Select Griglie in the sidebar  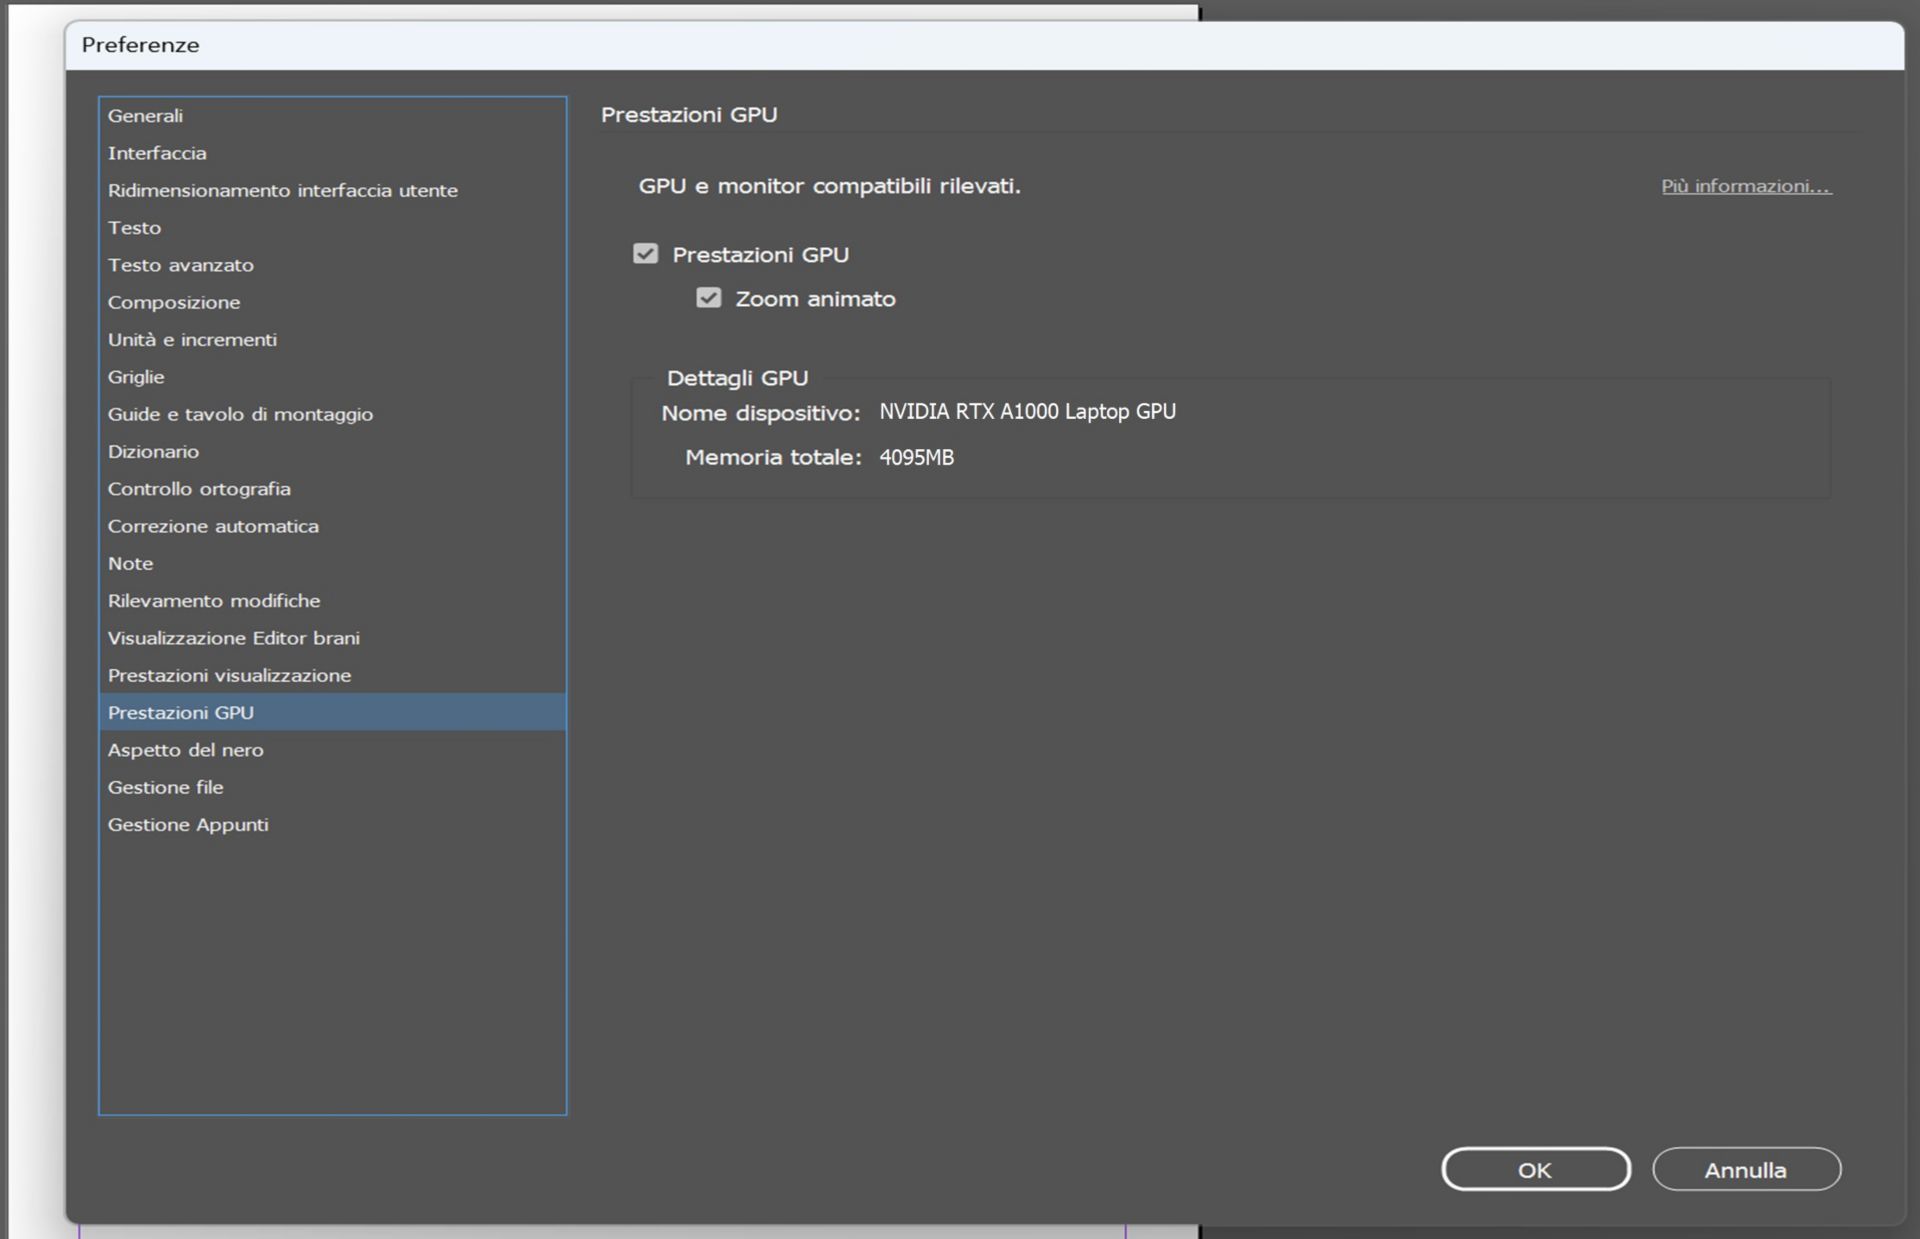point(136,377)
